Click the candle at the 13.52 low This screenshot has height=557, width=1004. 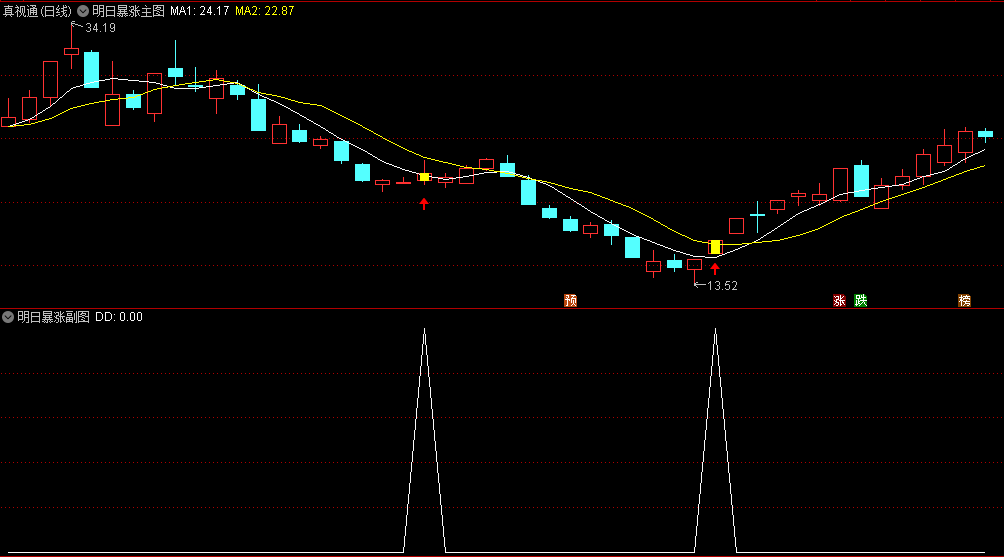(x=694, y=264)
